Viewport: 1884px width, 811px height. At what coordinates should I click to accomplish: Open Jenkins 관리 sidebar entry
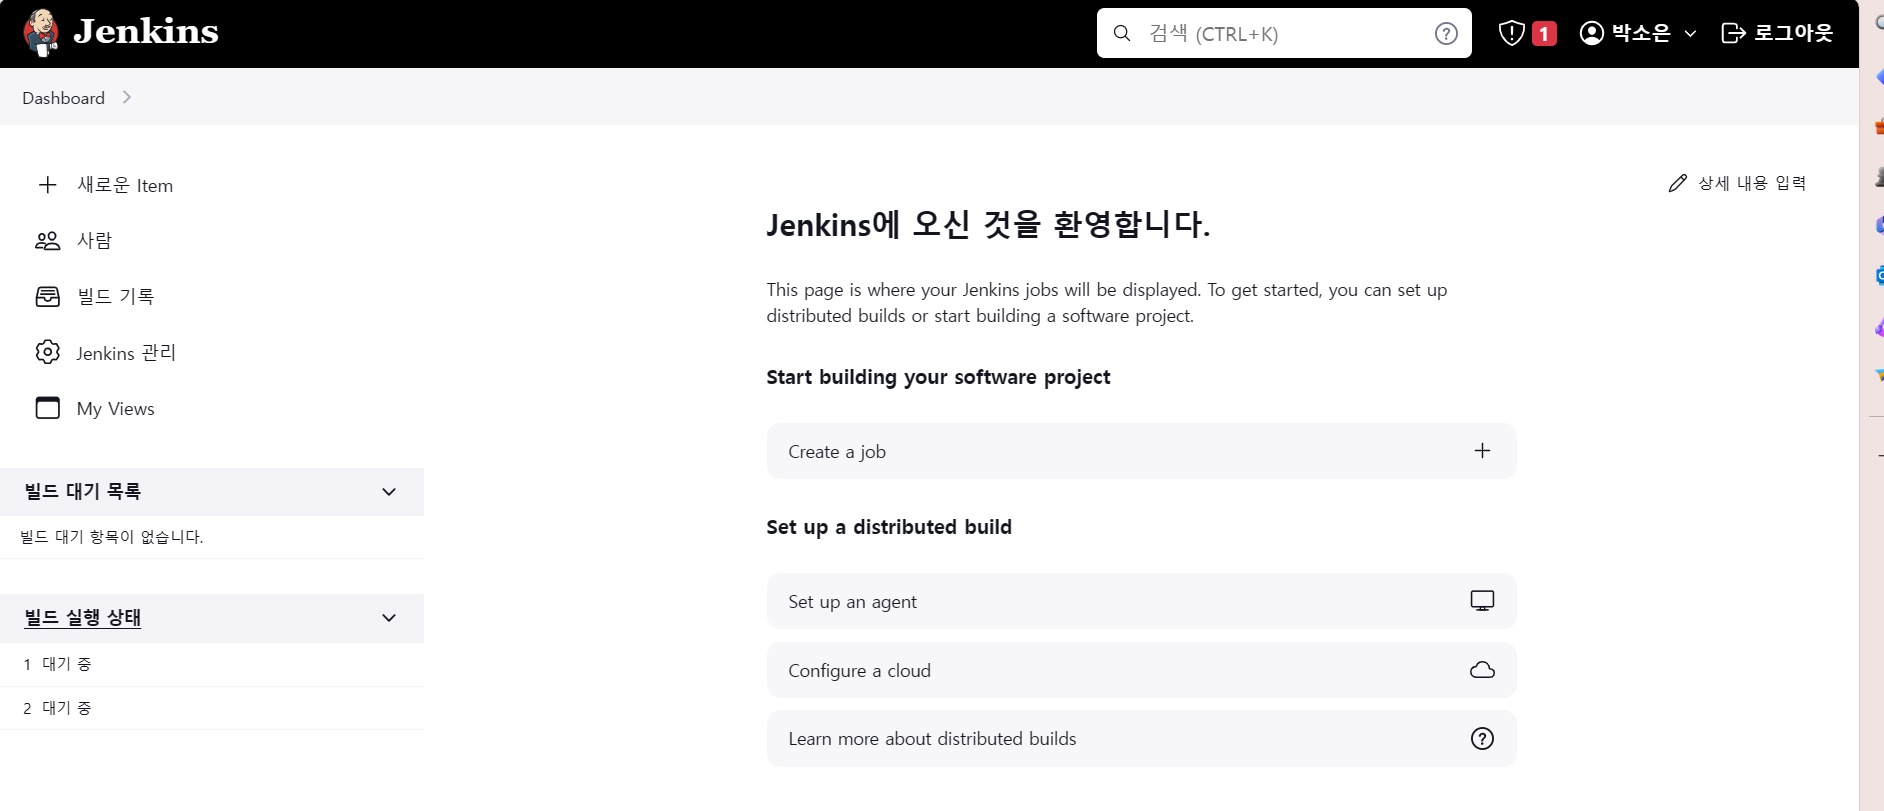click(x=126, y=353)
